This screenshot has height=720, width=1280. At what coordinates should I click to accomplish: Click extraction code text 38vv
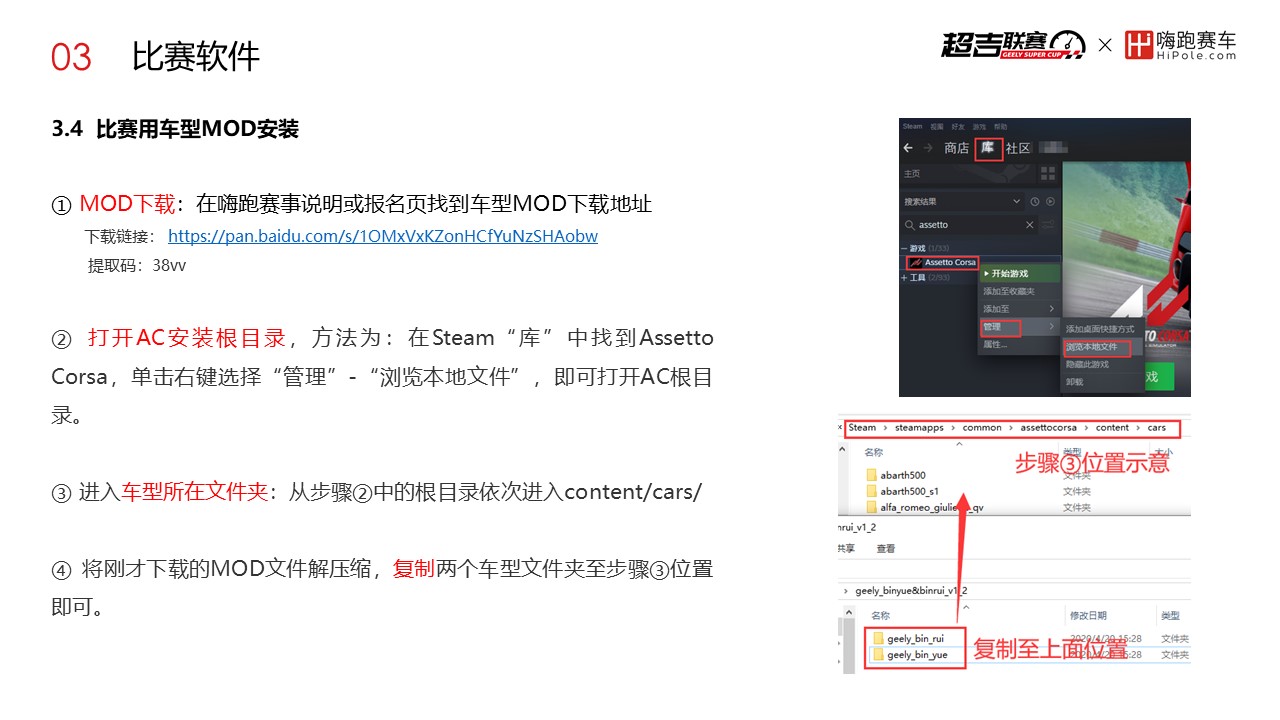169,265
